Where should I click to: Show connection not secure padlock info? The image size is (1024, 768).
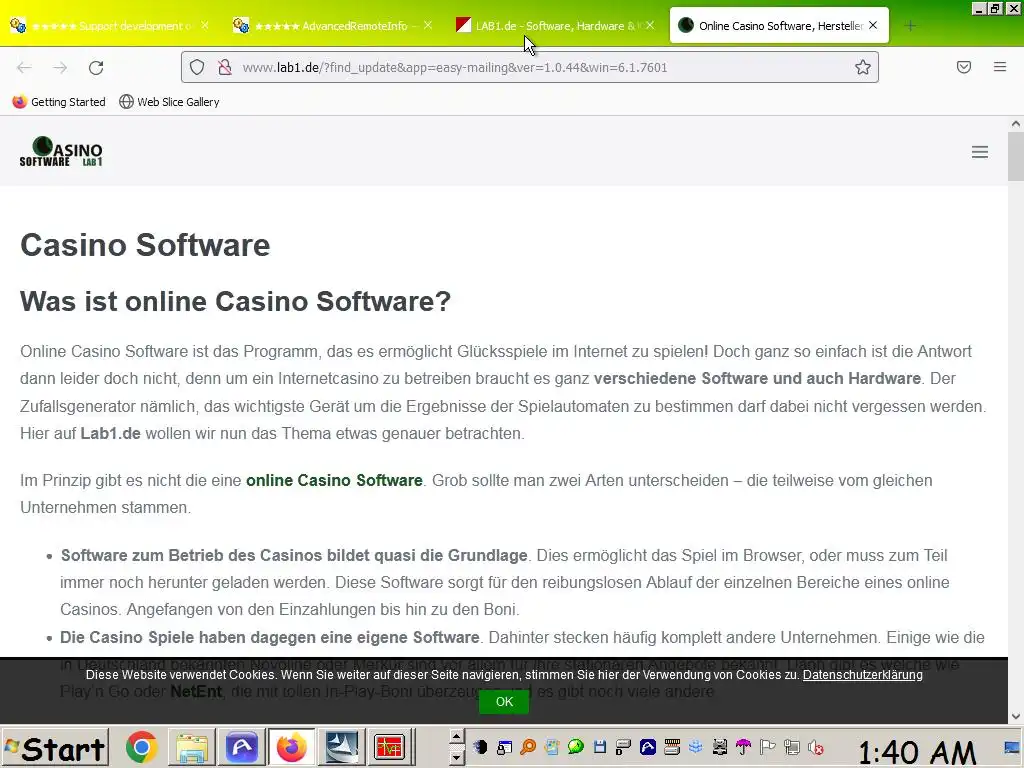click(x=225, y=67)
